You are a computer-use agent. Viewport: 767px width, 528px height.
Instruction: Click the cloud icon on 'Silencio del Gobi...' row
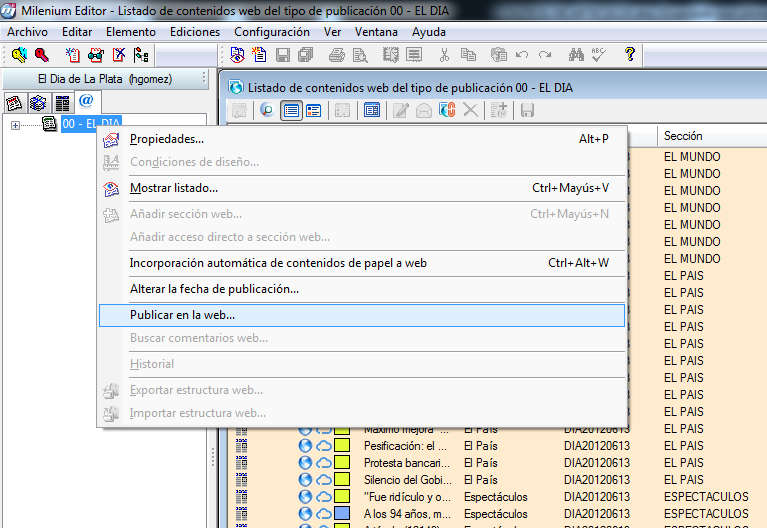click(323, 480)
